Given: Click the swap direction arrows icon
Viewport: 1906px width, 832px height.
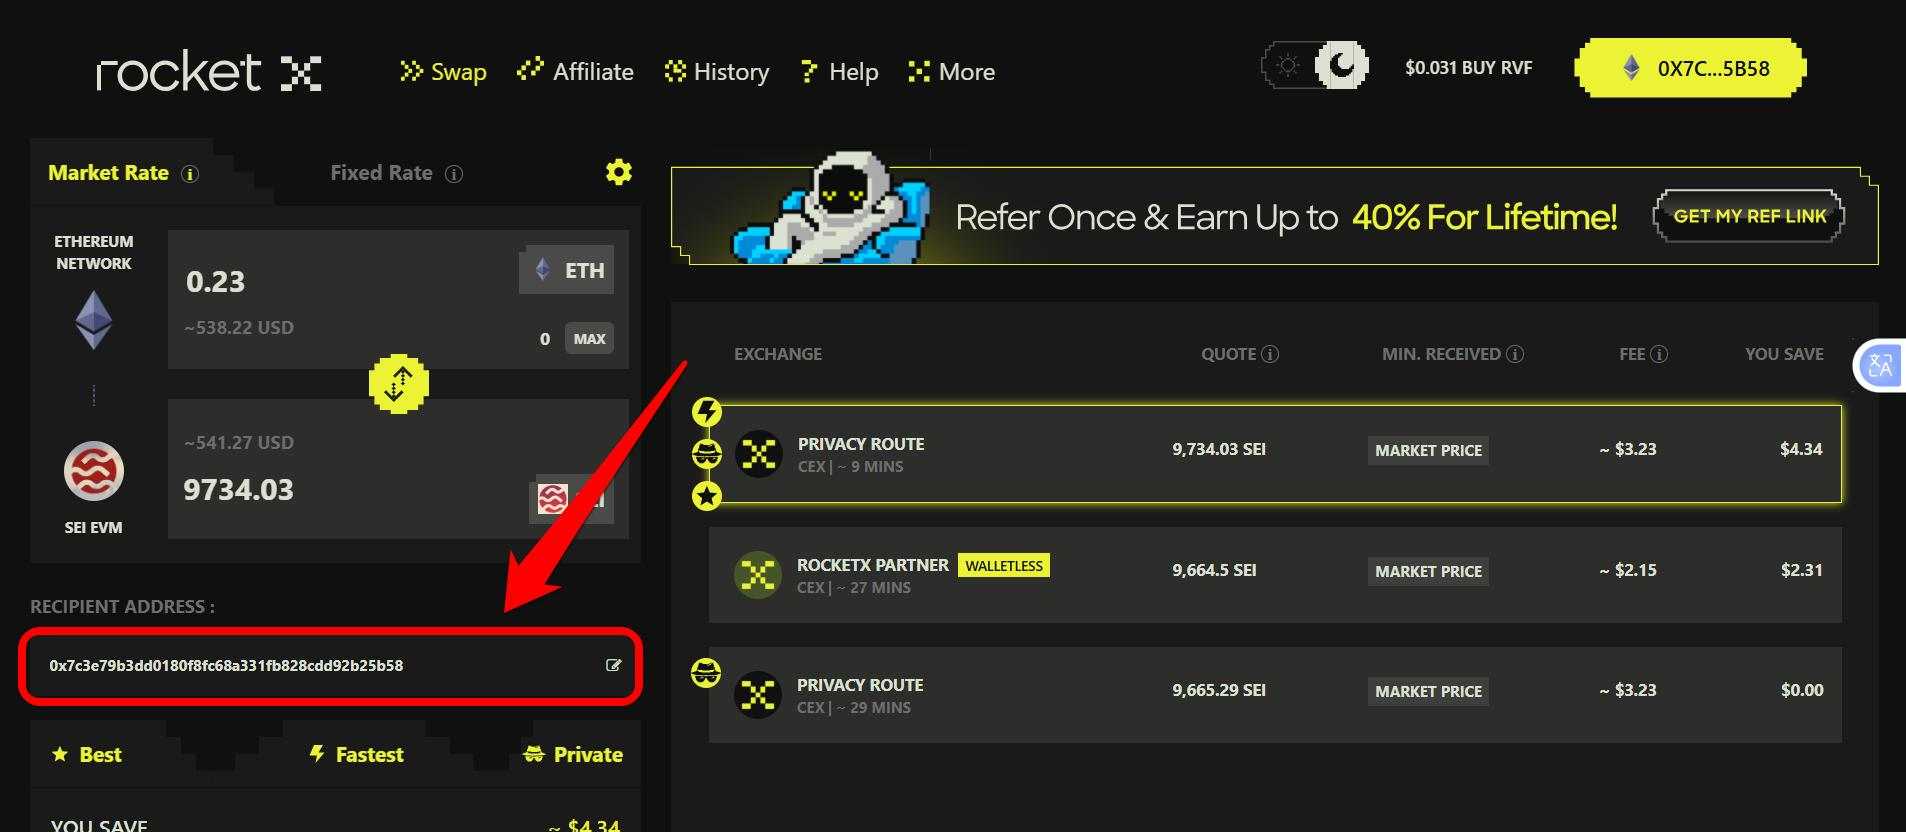Looking at the screenshot, I should click(399, 383).
